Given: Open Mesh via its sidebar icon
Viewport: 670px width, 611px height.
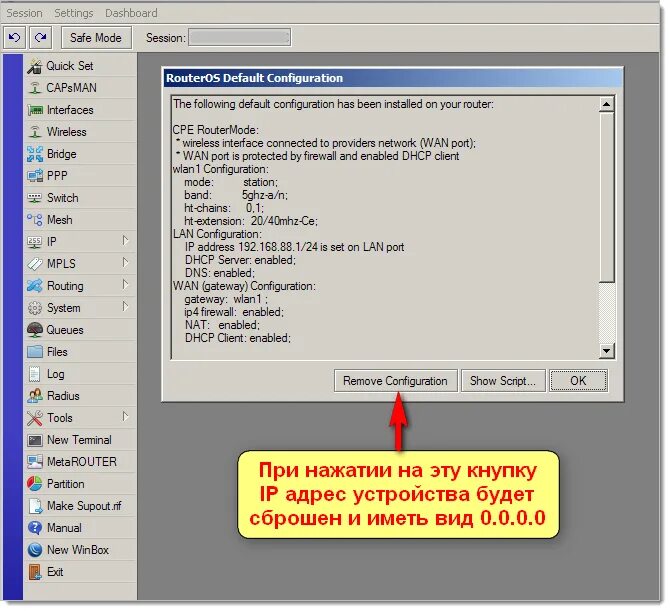Looking at the screenshot, I should [x=35, y=220].
